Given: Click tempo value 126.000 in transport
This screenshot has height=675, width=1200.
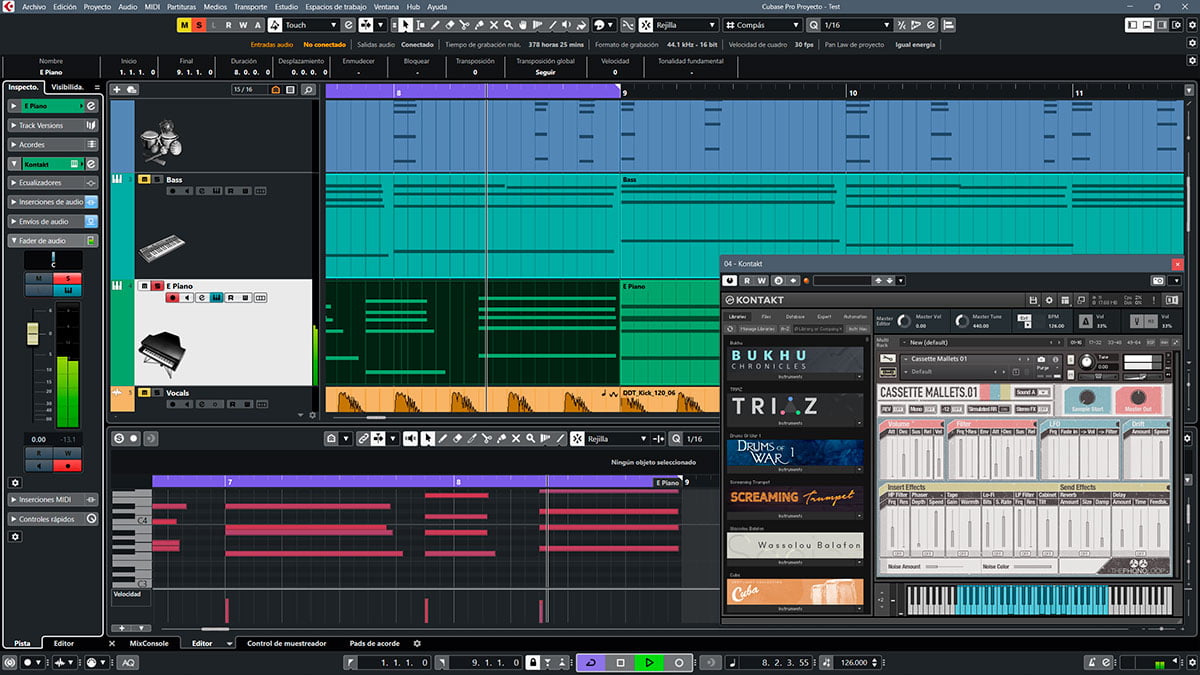Looking at the screenshot, I should (853, 663).
